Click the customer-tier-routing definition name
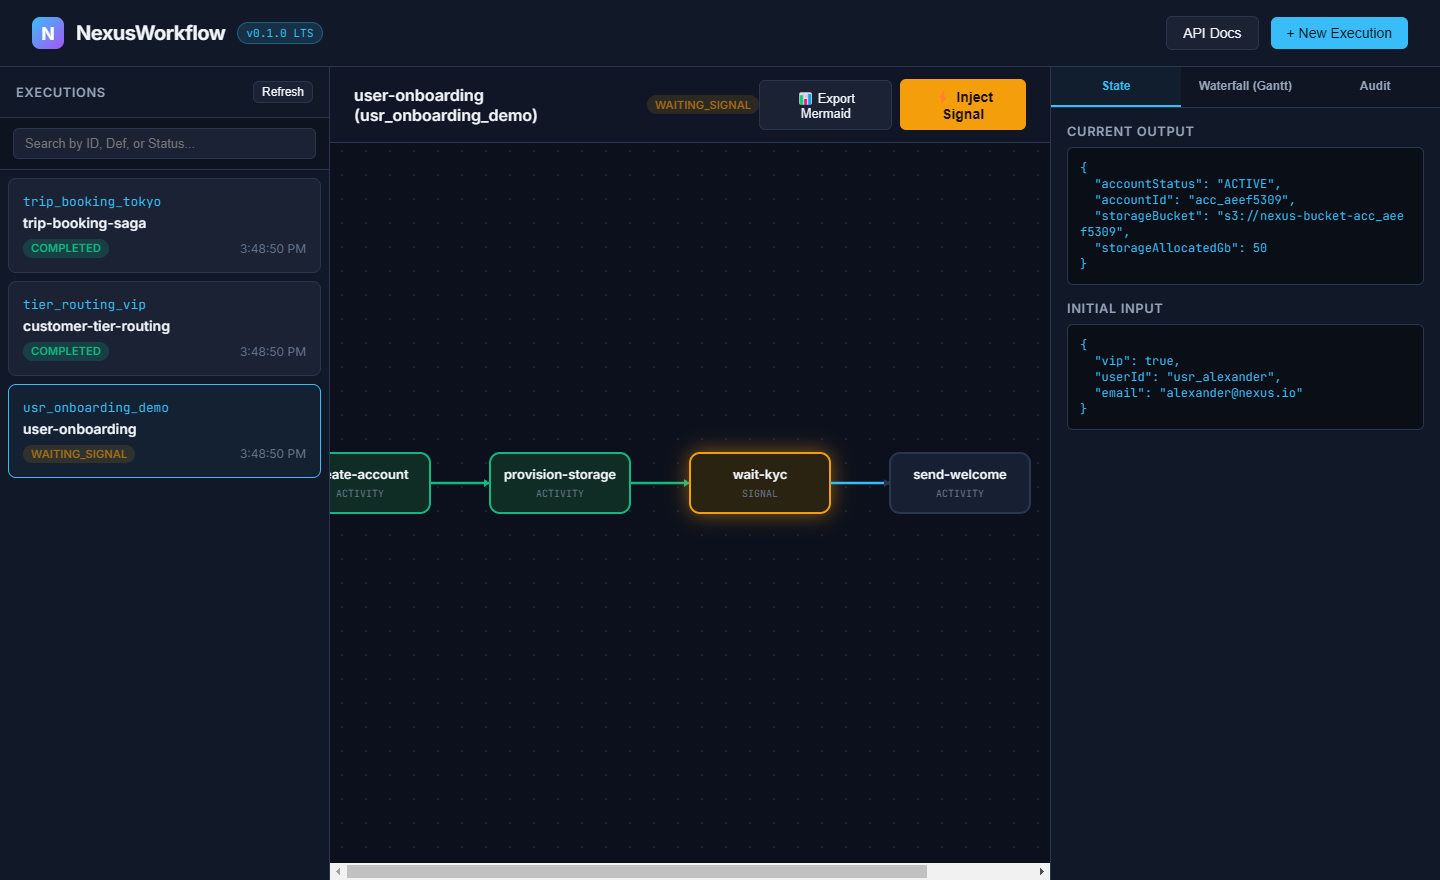This screenshot has width=1440, height=880. (96, 326)
